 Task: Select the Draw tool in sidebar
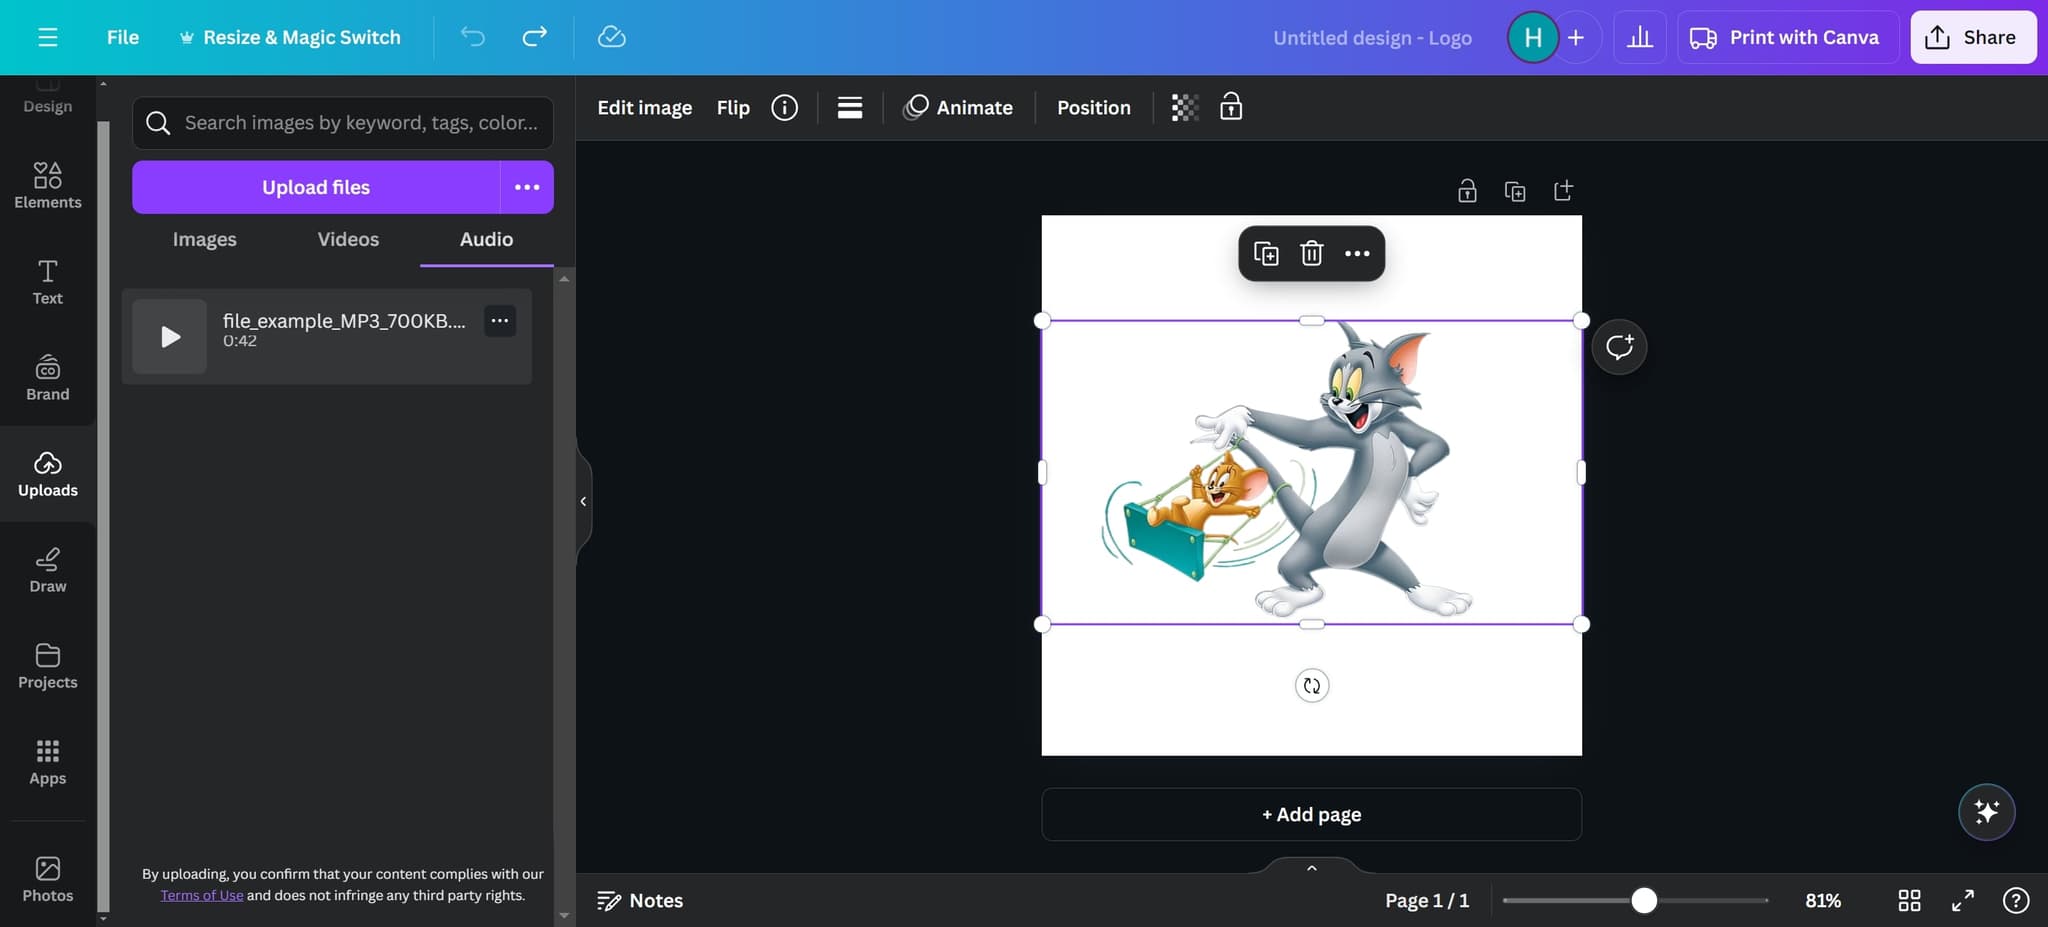(47, 570)
